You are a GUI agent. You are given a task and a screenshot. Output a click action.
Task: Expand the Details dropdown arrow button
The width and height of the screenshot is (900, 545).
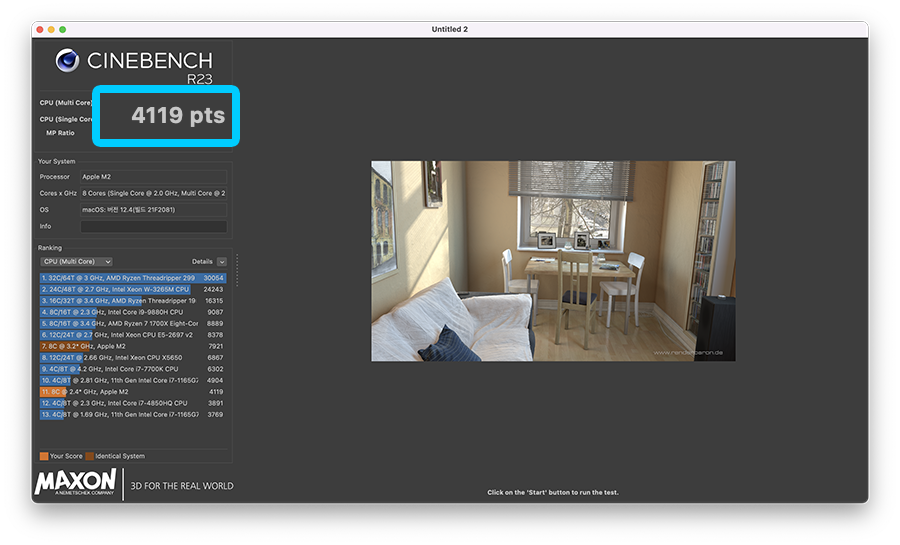pos(222,262)
